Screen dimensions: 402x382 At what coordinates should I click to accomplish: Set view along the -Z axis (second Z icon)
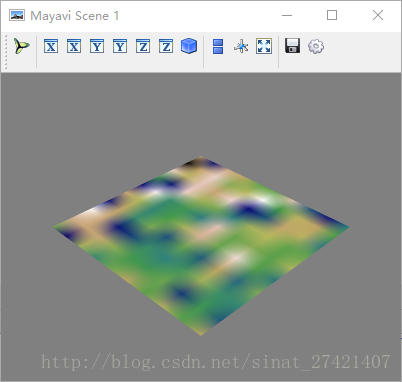point(166,46)
